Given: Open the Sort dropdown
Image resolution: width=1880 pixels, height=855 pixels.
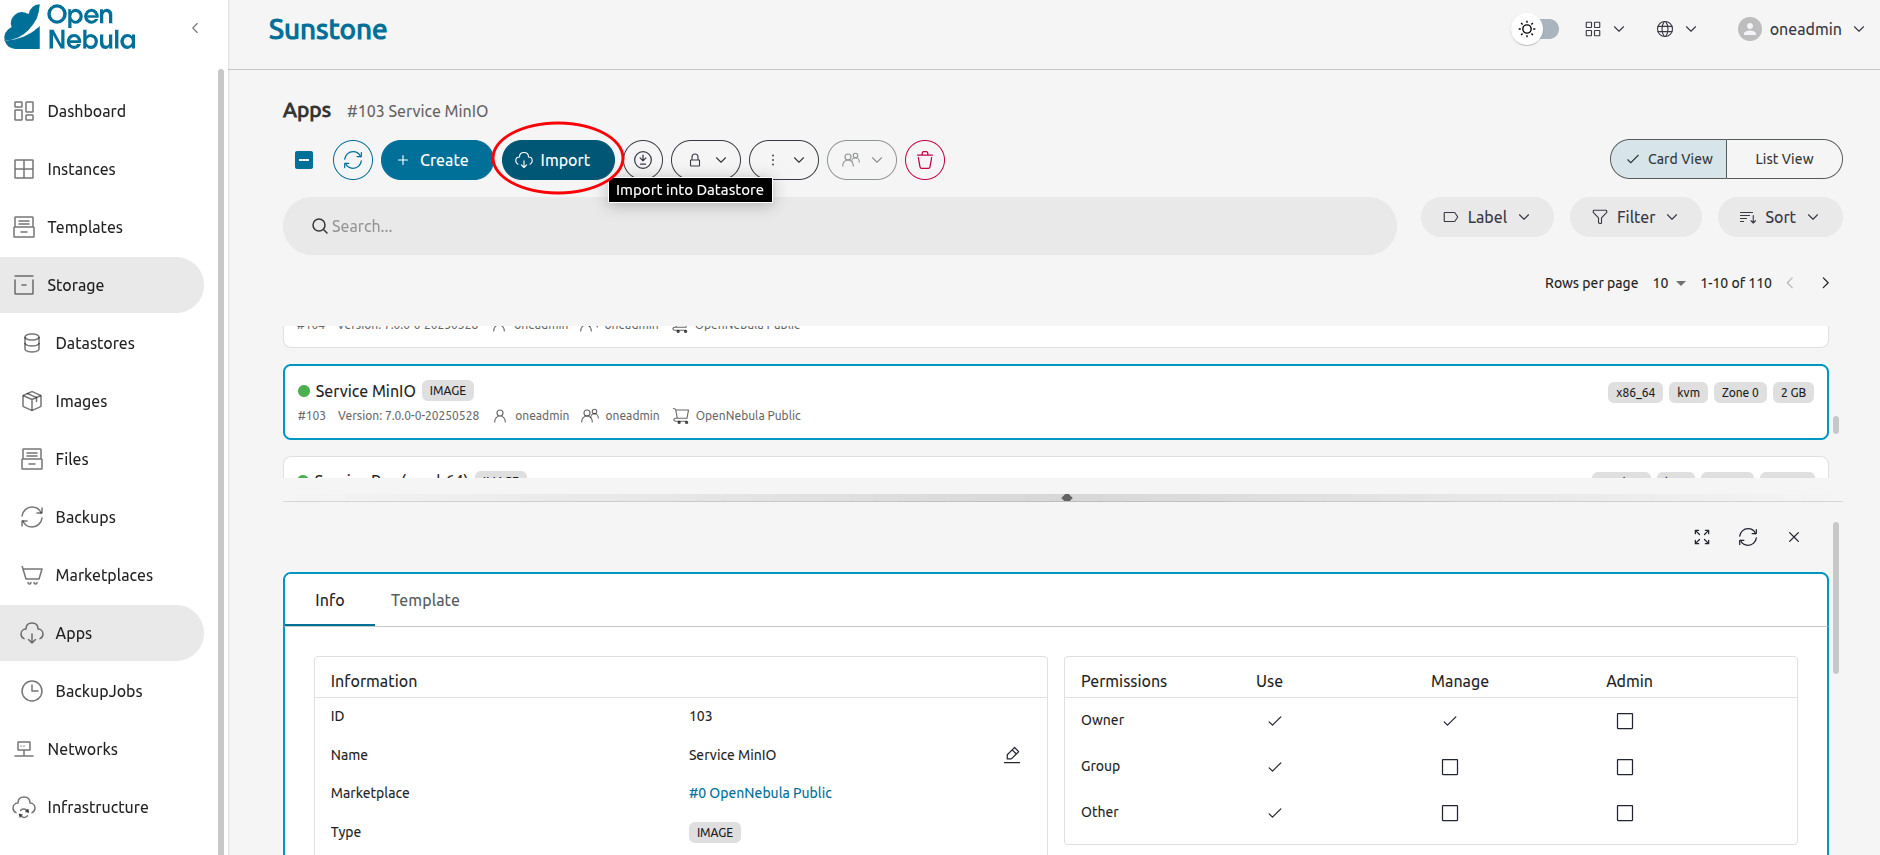Looking at the screenshot, I should [1779, 217].
